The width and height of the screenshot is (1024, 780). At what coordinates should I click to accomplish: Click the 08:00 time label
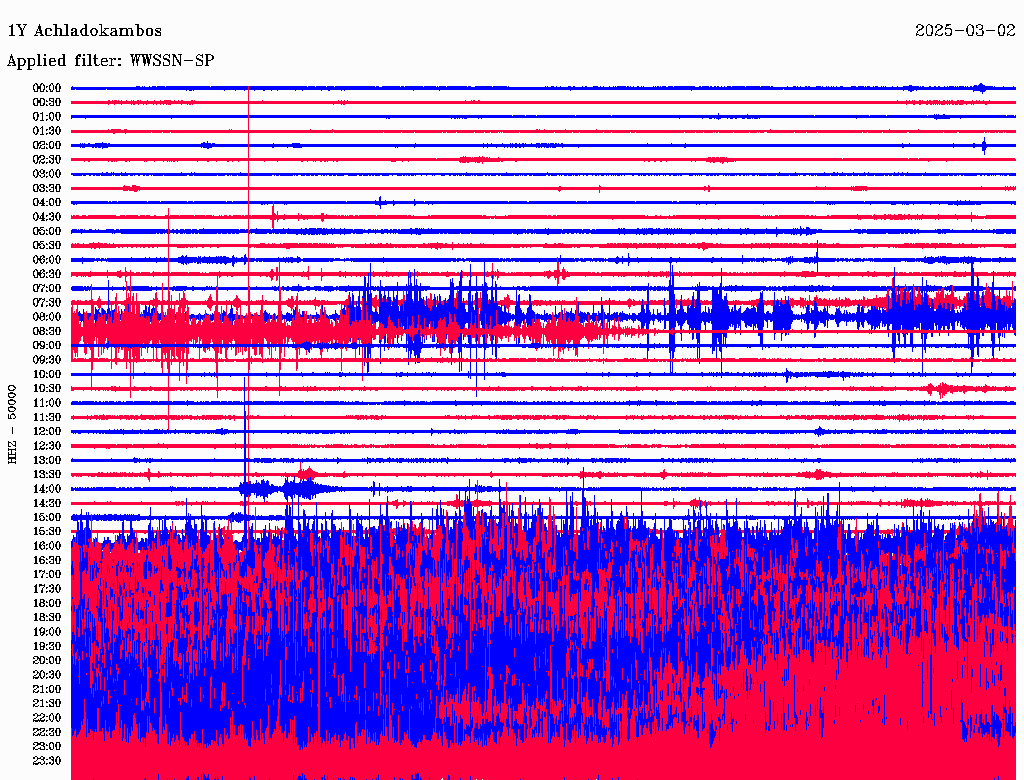[x=47, y=317]
